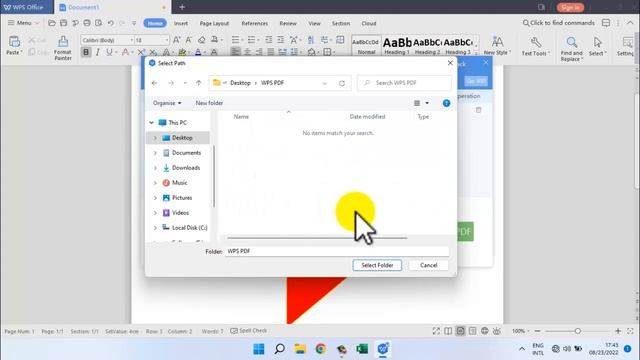
Task: Click the Search WPS PDF field
Action: pyautogui.click(x=404, y=83)
